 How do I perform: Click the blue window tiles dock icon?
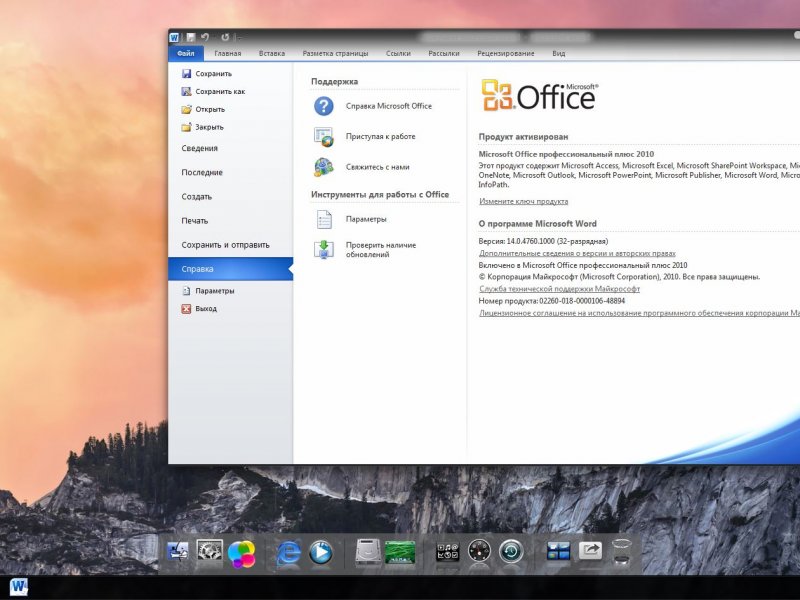[558, 551]
